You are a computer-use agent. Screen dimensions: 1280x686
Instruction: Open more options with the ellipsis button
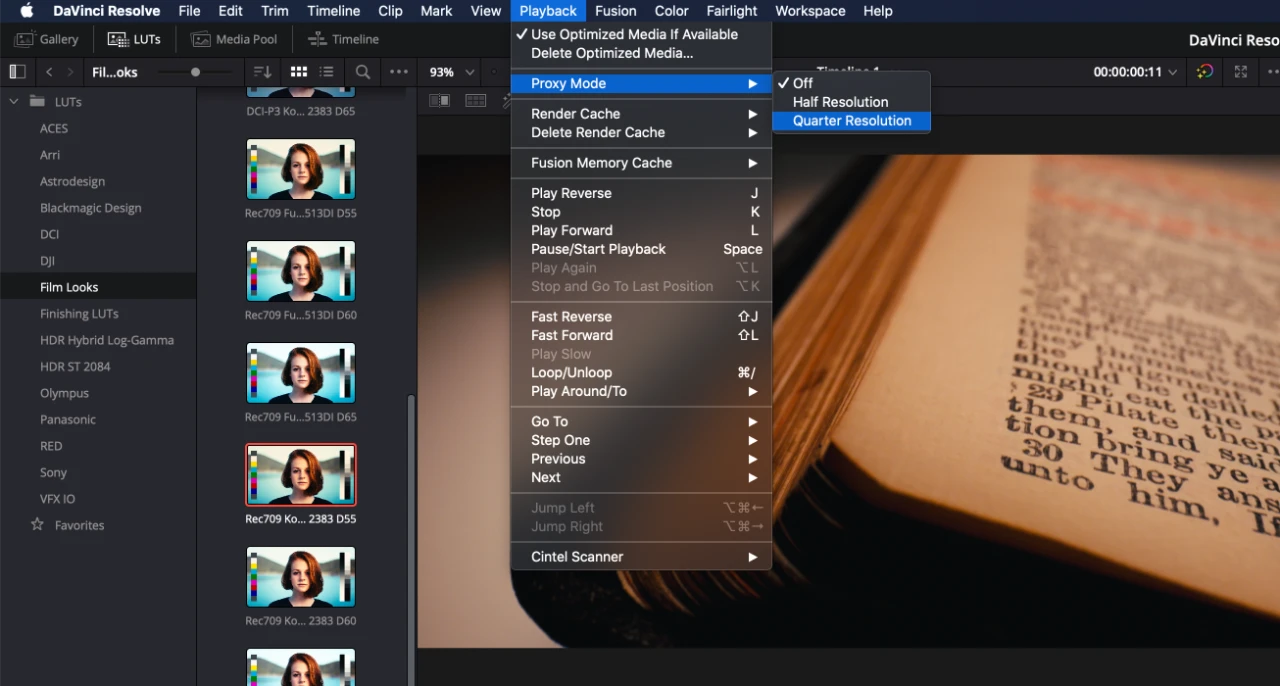(x=398, y=71)
